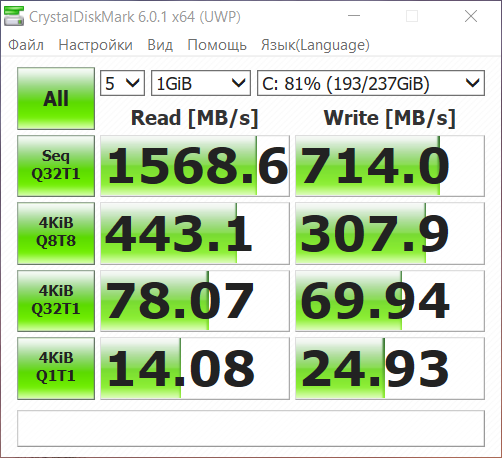Start the 4KiB Q32T1 test

56,301
